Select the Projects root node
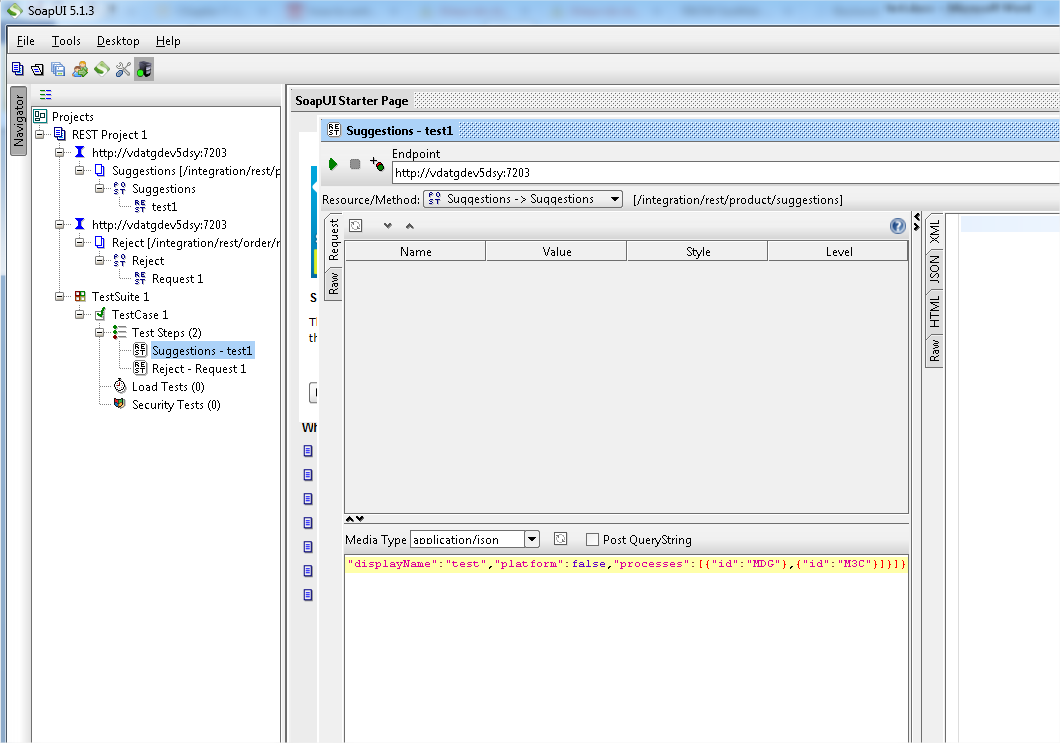This screenshot has height=743, width=1060. [72, 116]
